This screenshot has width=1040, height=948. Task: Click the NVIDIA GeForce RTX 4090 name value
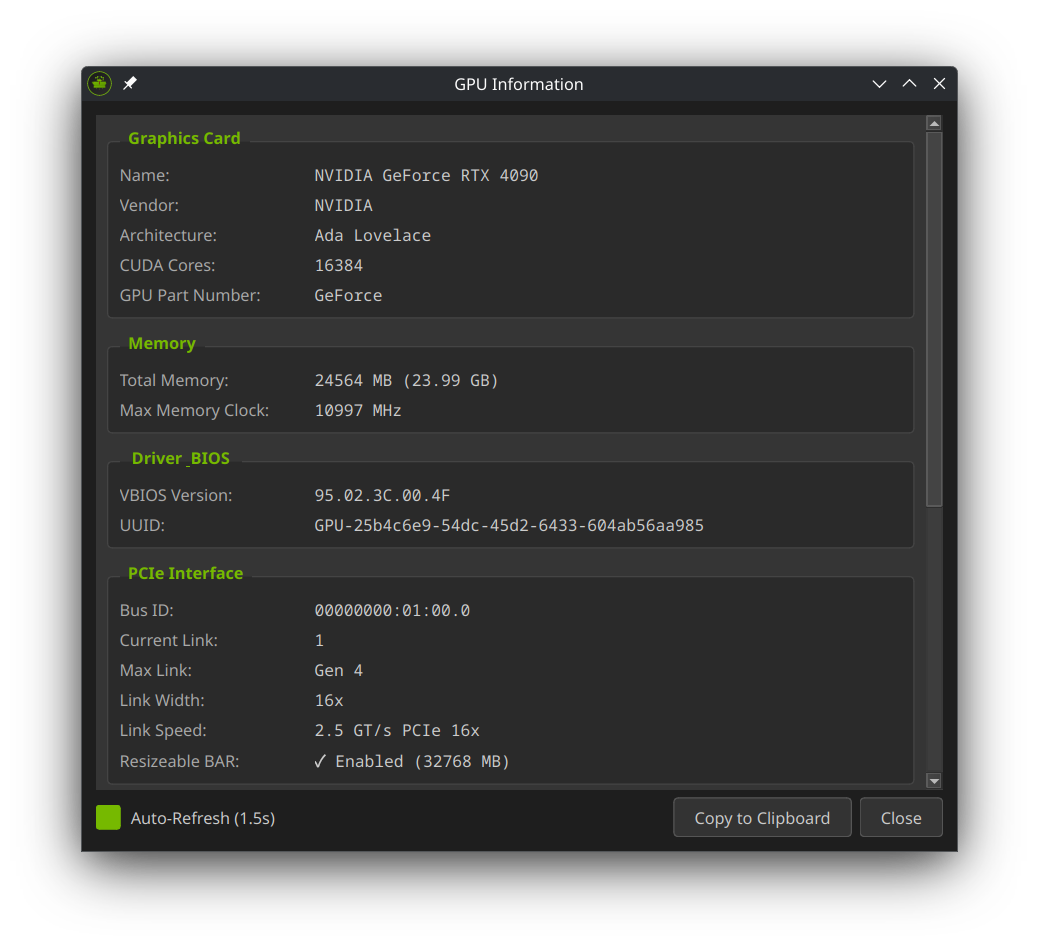426,175
